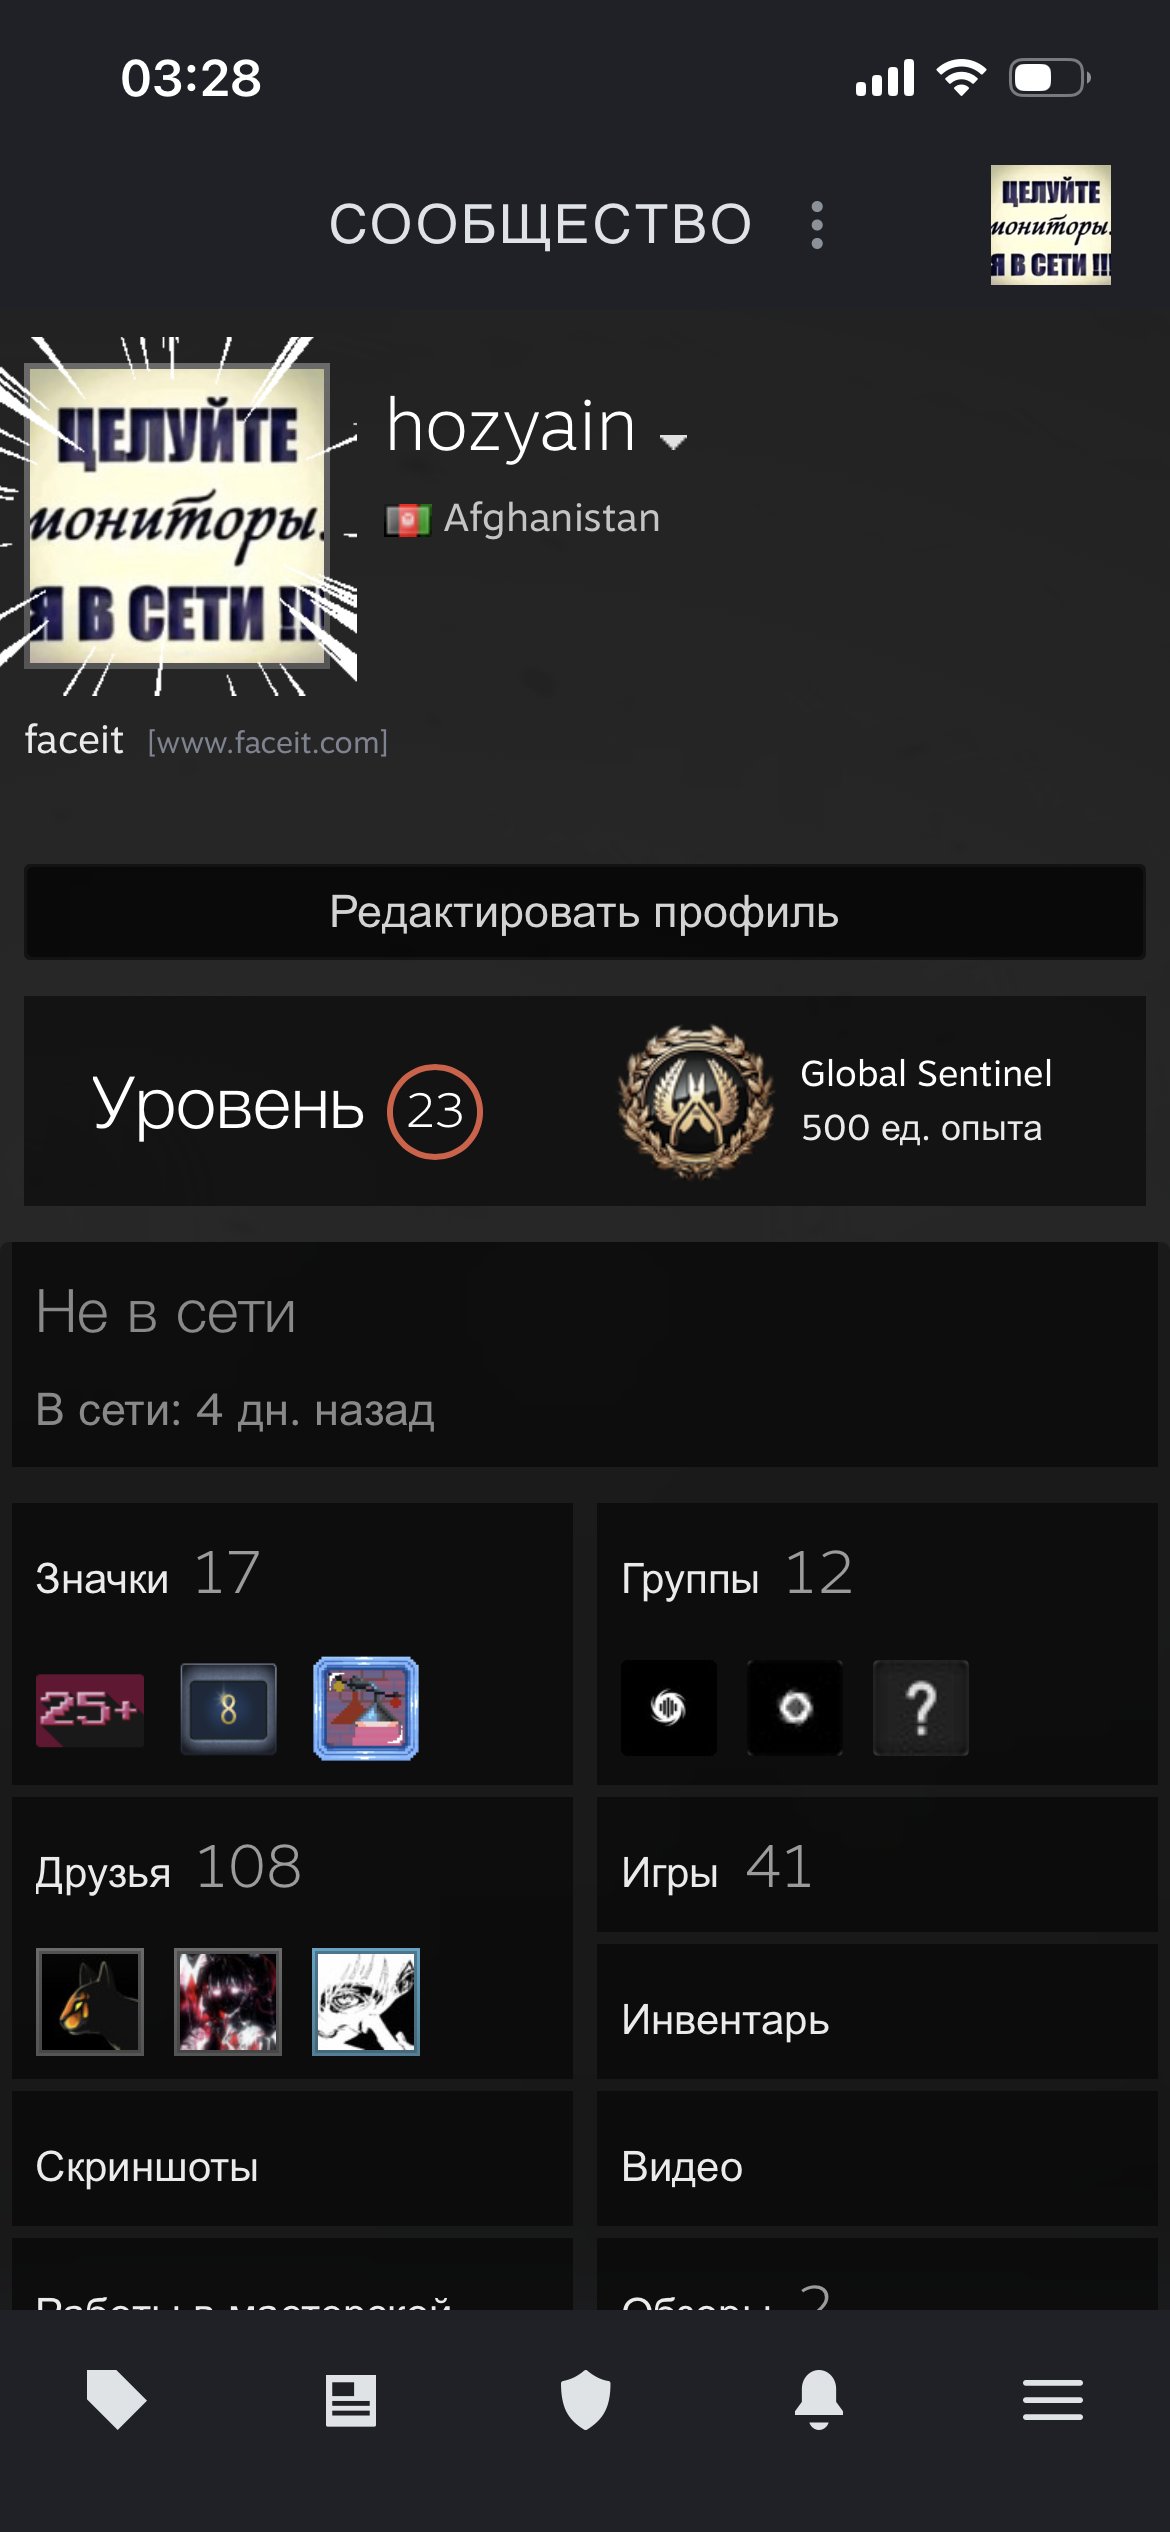The width and height of the screenshot is (1170, 2532).
Task: Tap the account avatar in header
Action: (x=1050, y=225)
